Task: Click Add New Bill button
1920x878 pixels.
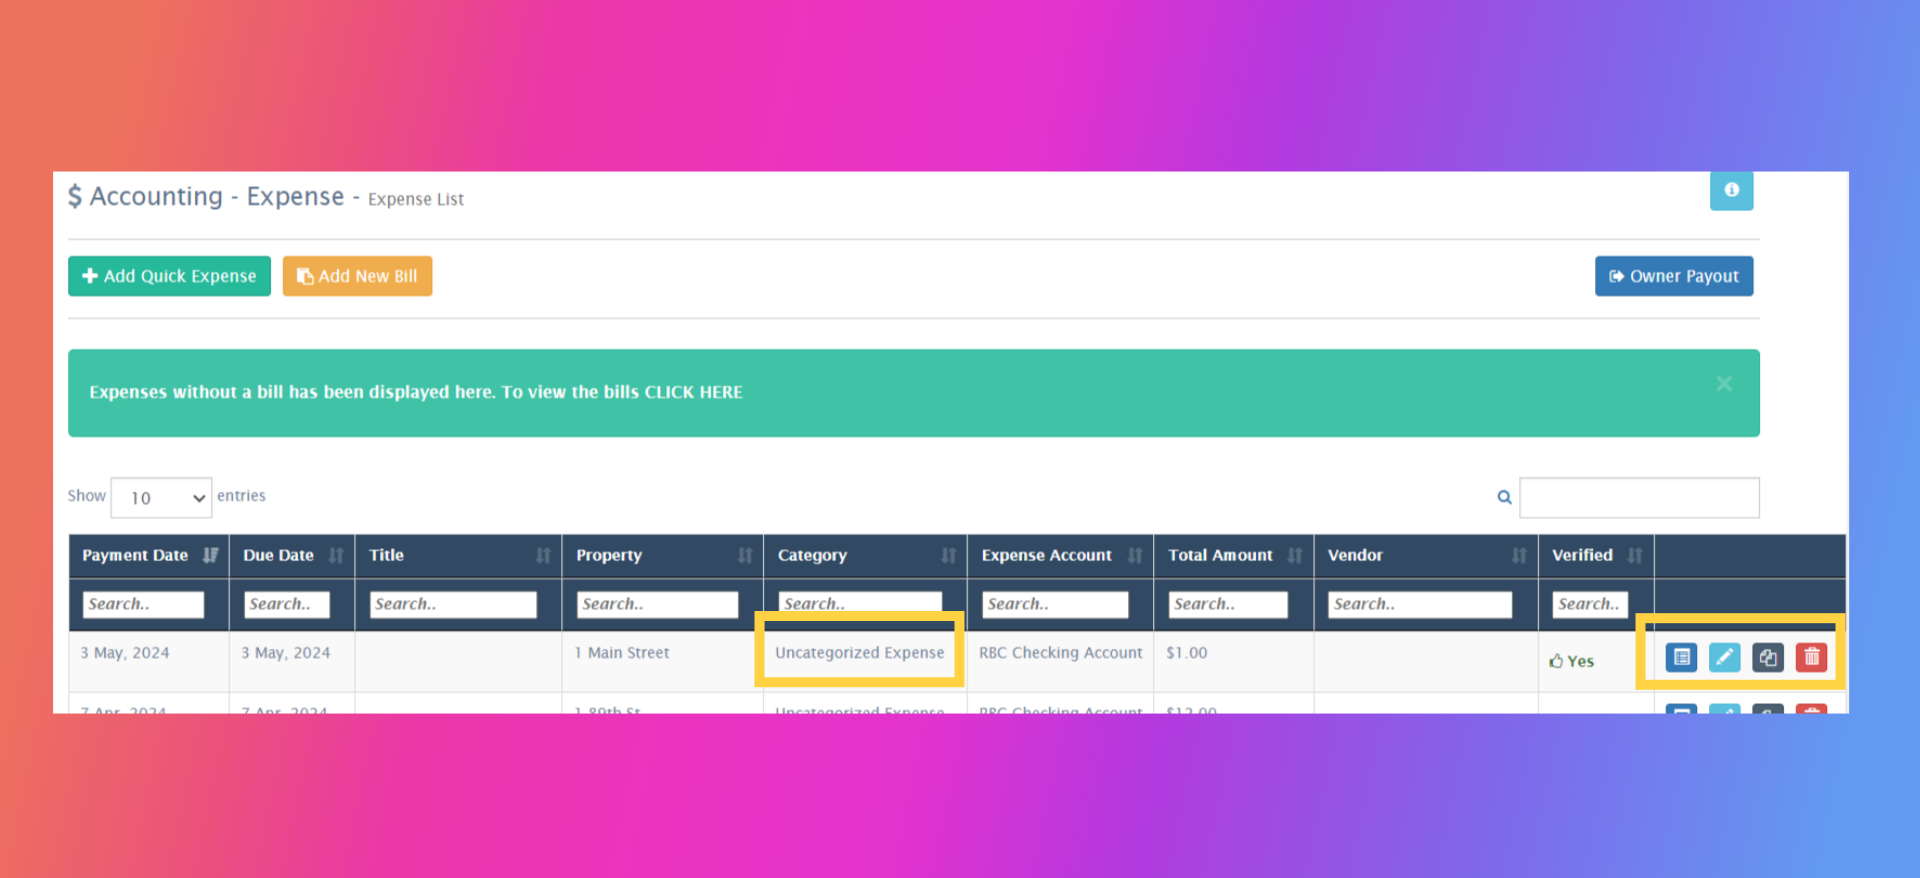Action: pyautogui.click(x=357, y=276)
